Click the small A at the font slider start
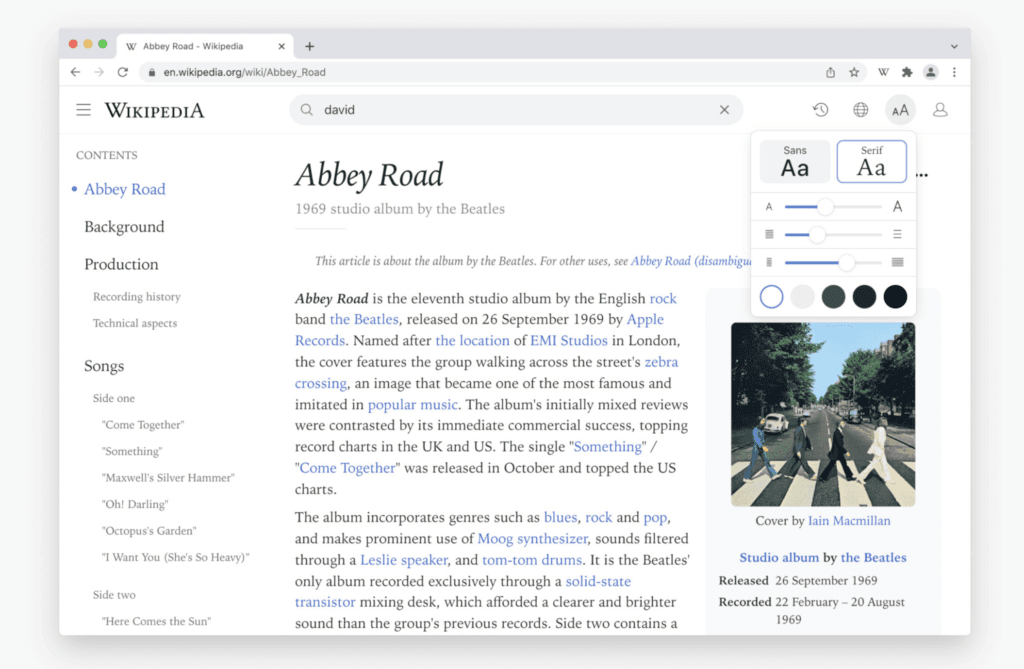This screenshot has height=669, width=1024. 769,207
